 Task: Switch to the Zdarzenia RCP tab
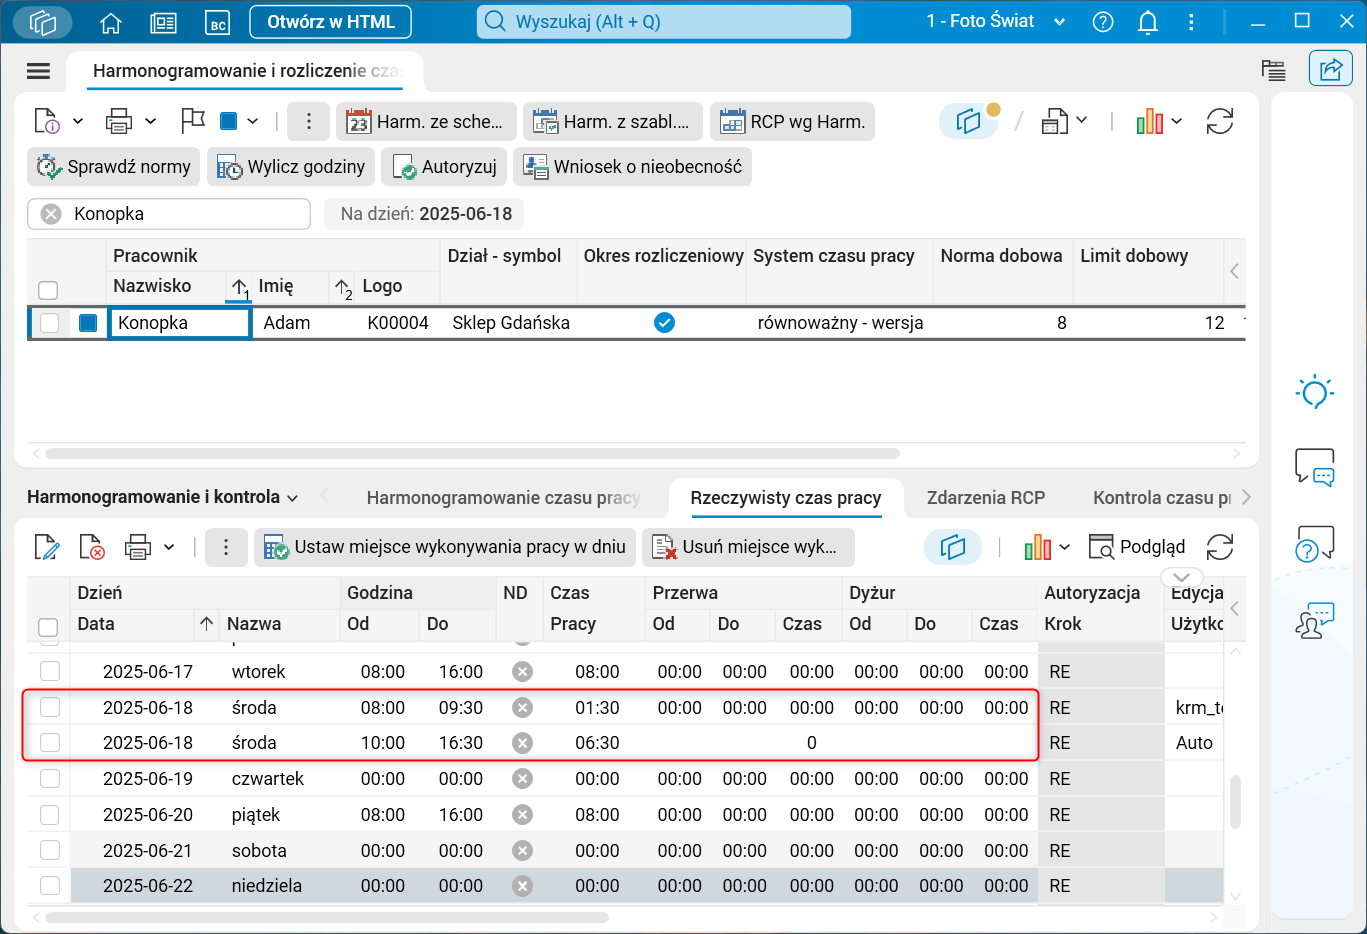[985, 498]
